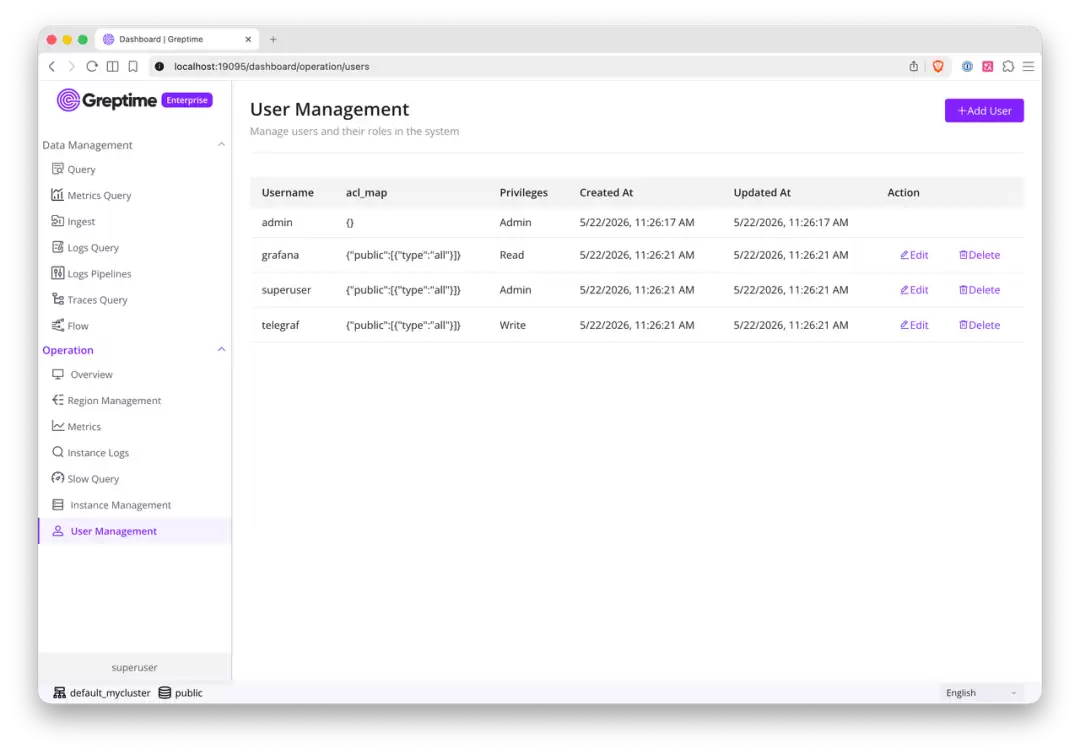The width and height of the screenshot is (1080, 754).
Task: Click the Created At column header
Action: pos(606,193)
